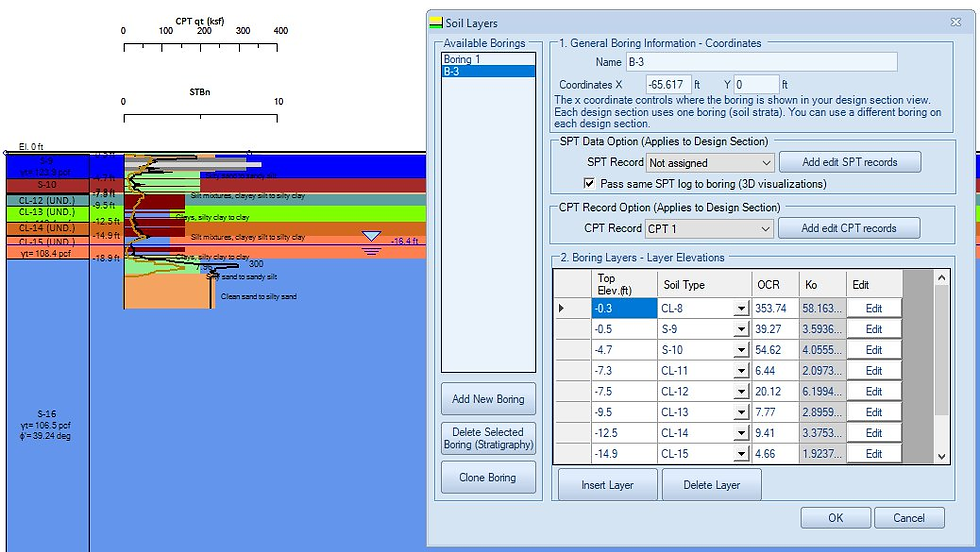Click Add edit SPT records button
The image size is (980, 552).
(x=849, y=162)
